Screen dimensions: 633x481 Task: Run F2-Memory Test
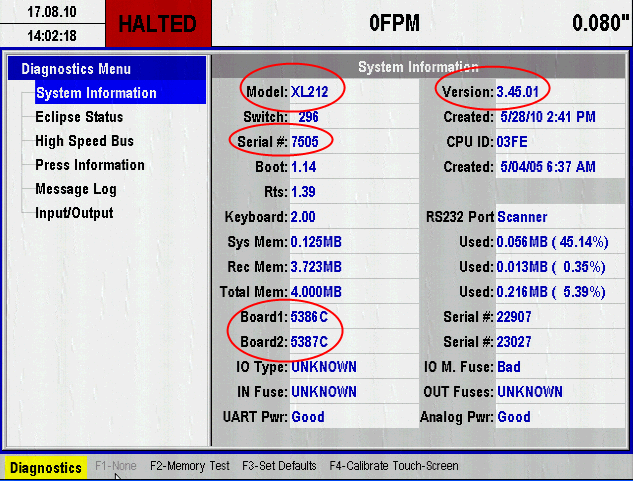click(x=190, y=466)
